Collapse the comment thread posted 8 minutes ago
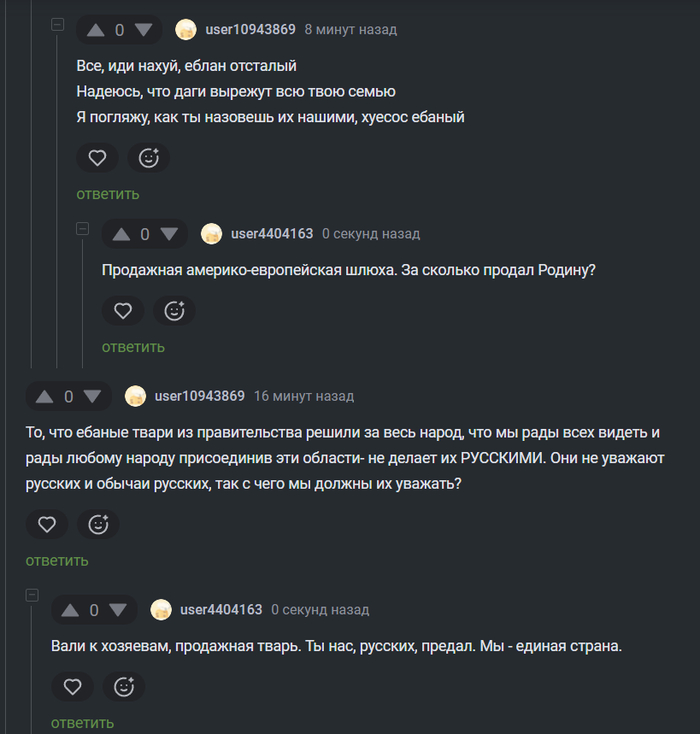 tap(58, 24)
